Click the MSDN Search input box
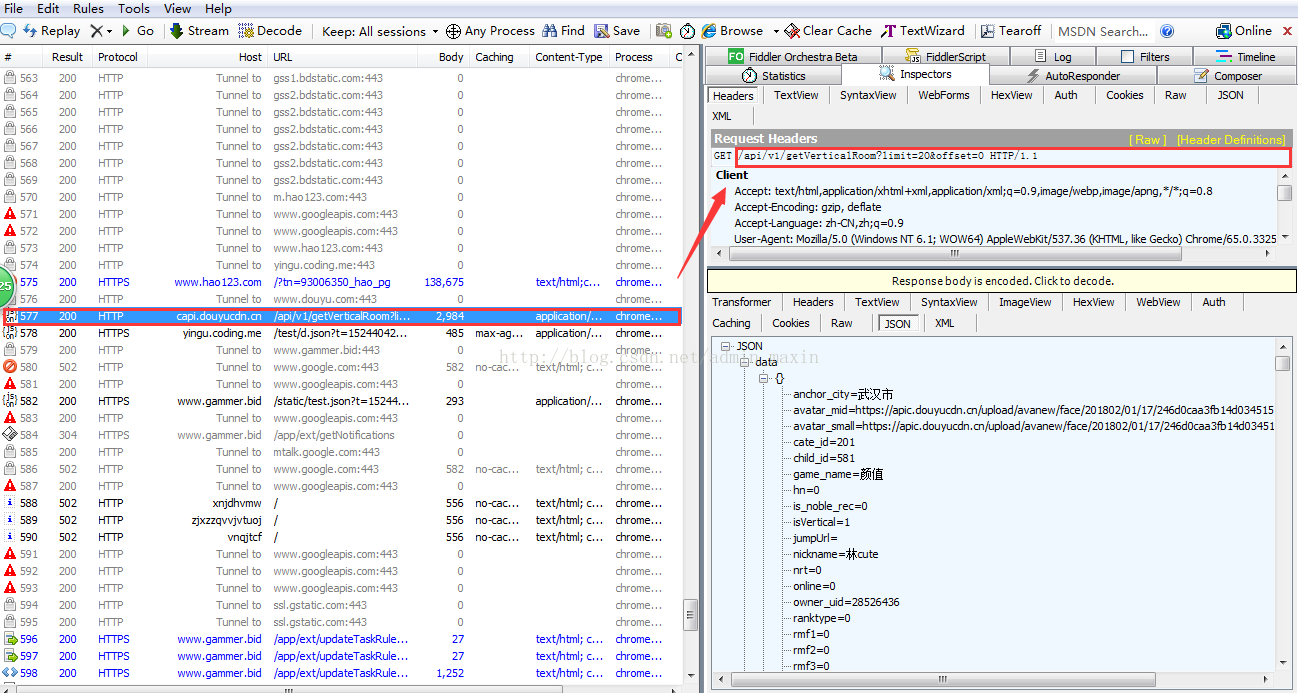The width and height of the screenshot is (1298, 693). (1102, 31)
